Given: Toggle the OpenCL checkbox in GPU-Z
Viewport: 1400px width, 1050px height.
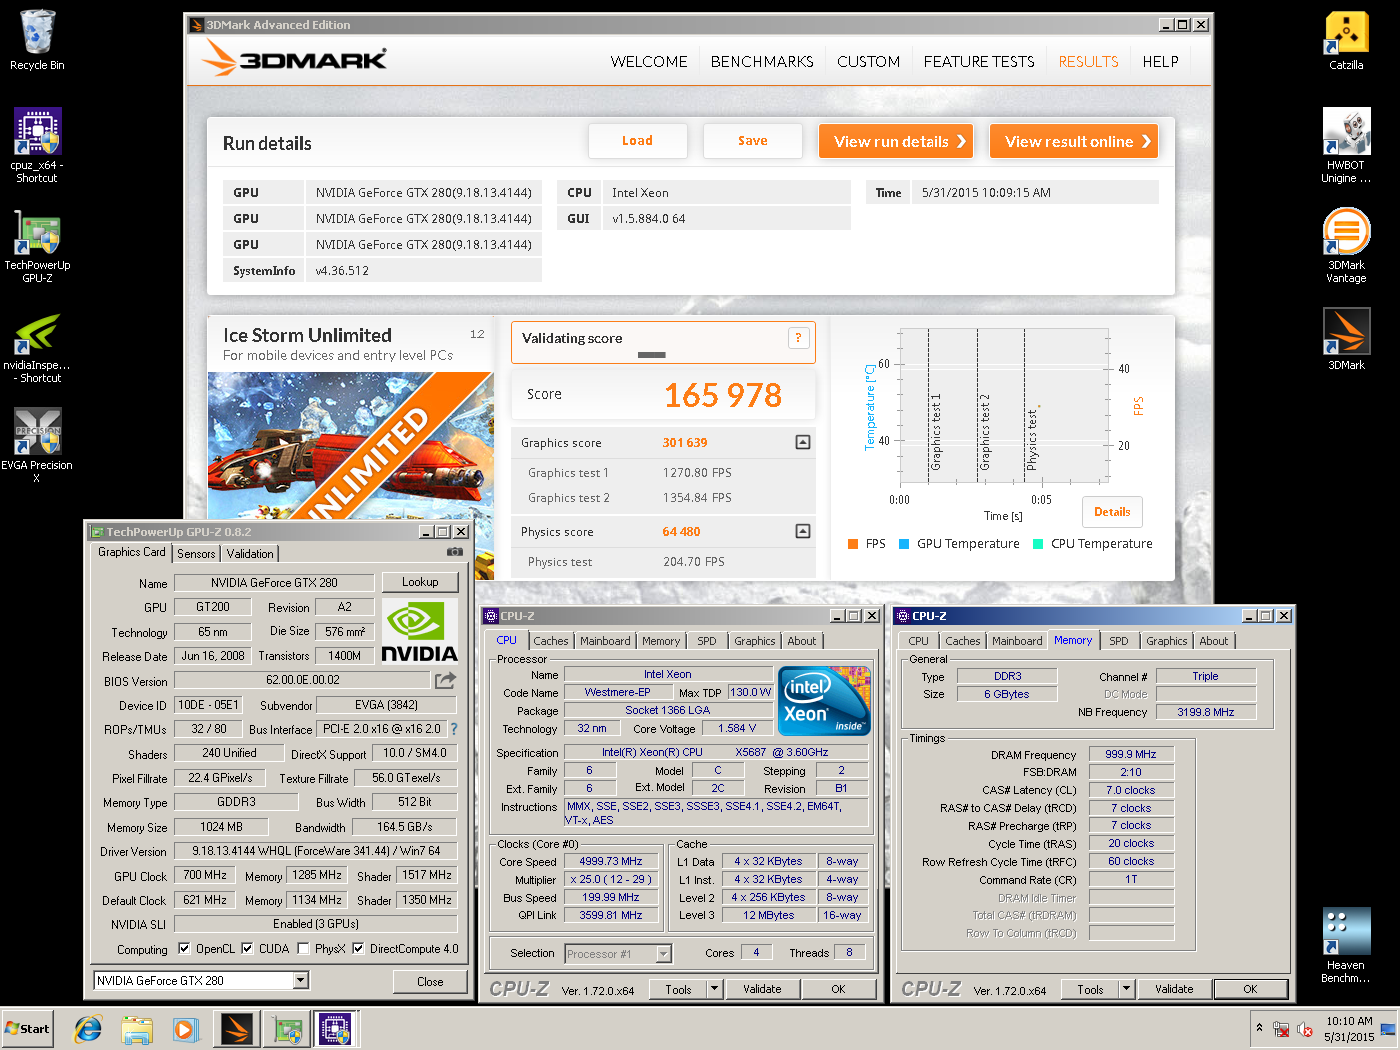Looking at the screenshot, I should (x=184, y=949).
